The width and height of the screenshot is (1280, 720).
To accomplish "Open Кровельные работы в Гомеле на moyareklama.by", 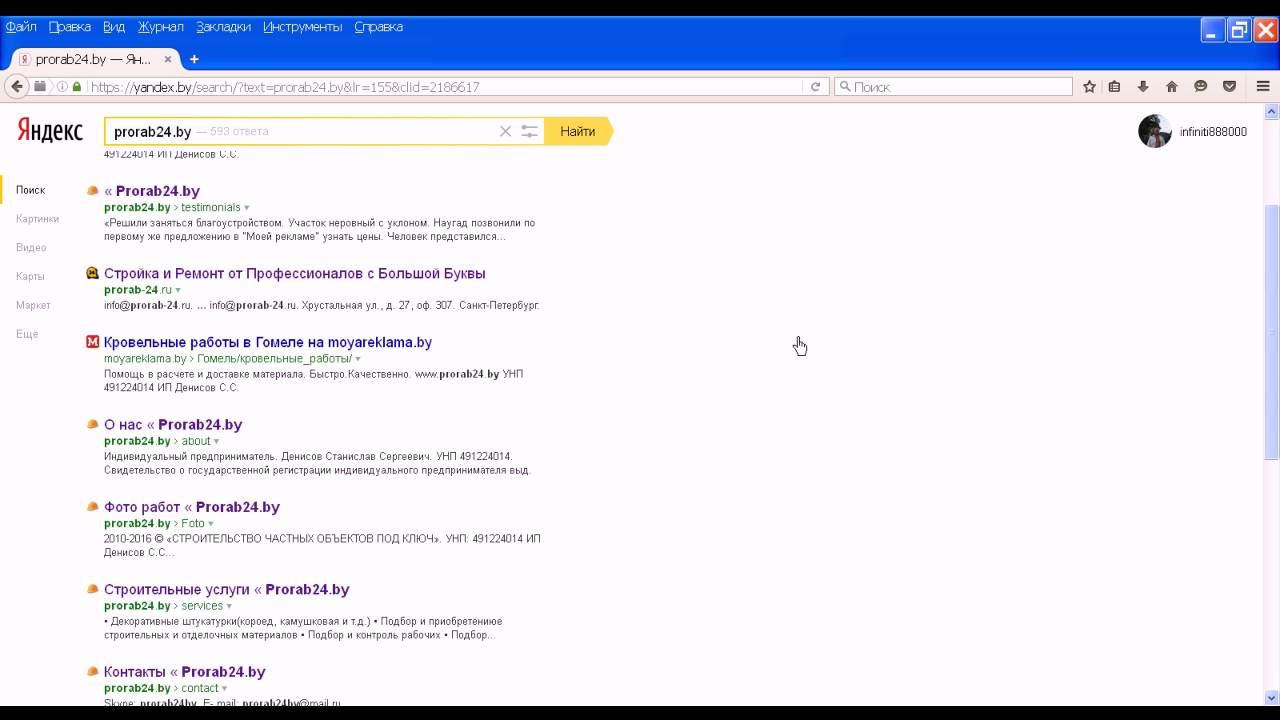I will 268,342.
